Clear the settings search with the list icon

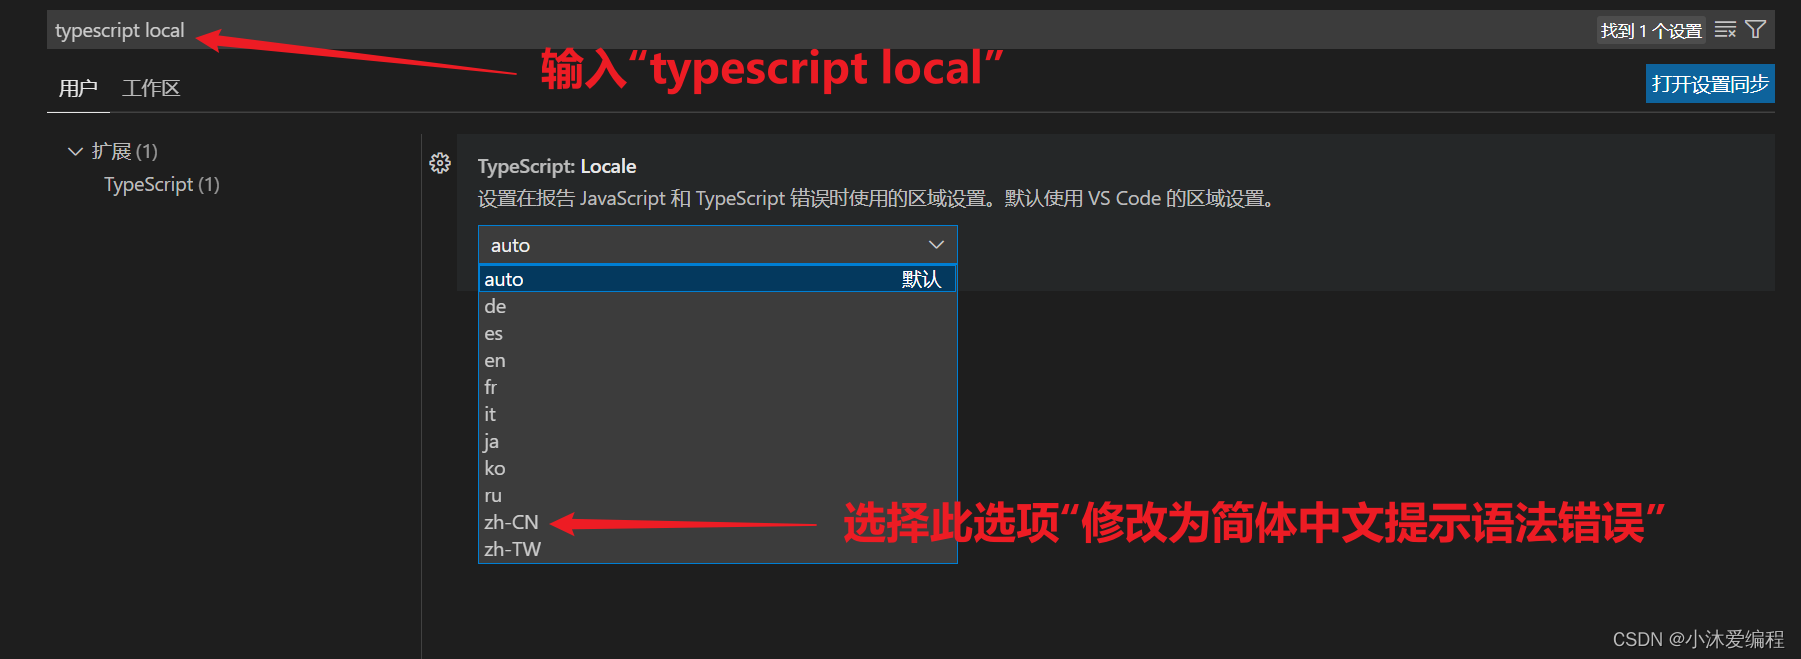tap(1725, 30)
